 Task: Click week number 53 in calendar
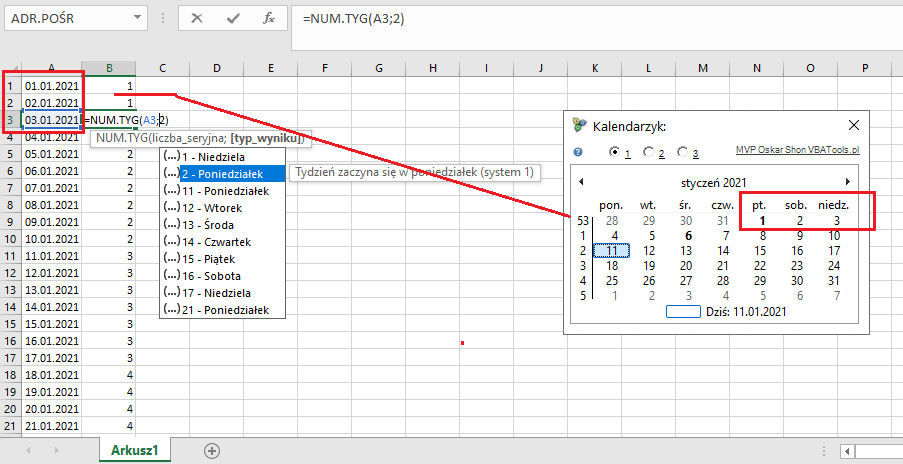(x=583, y=220)
